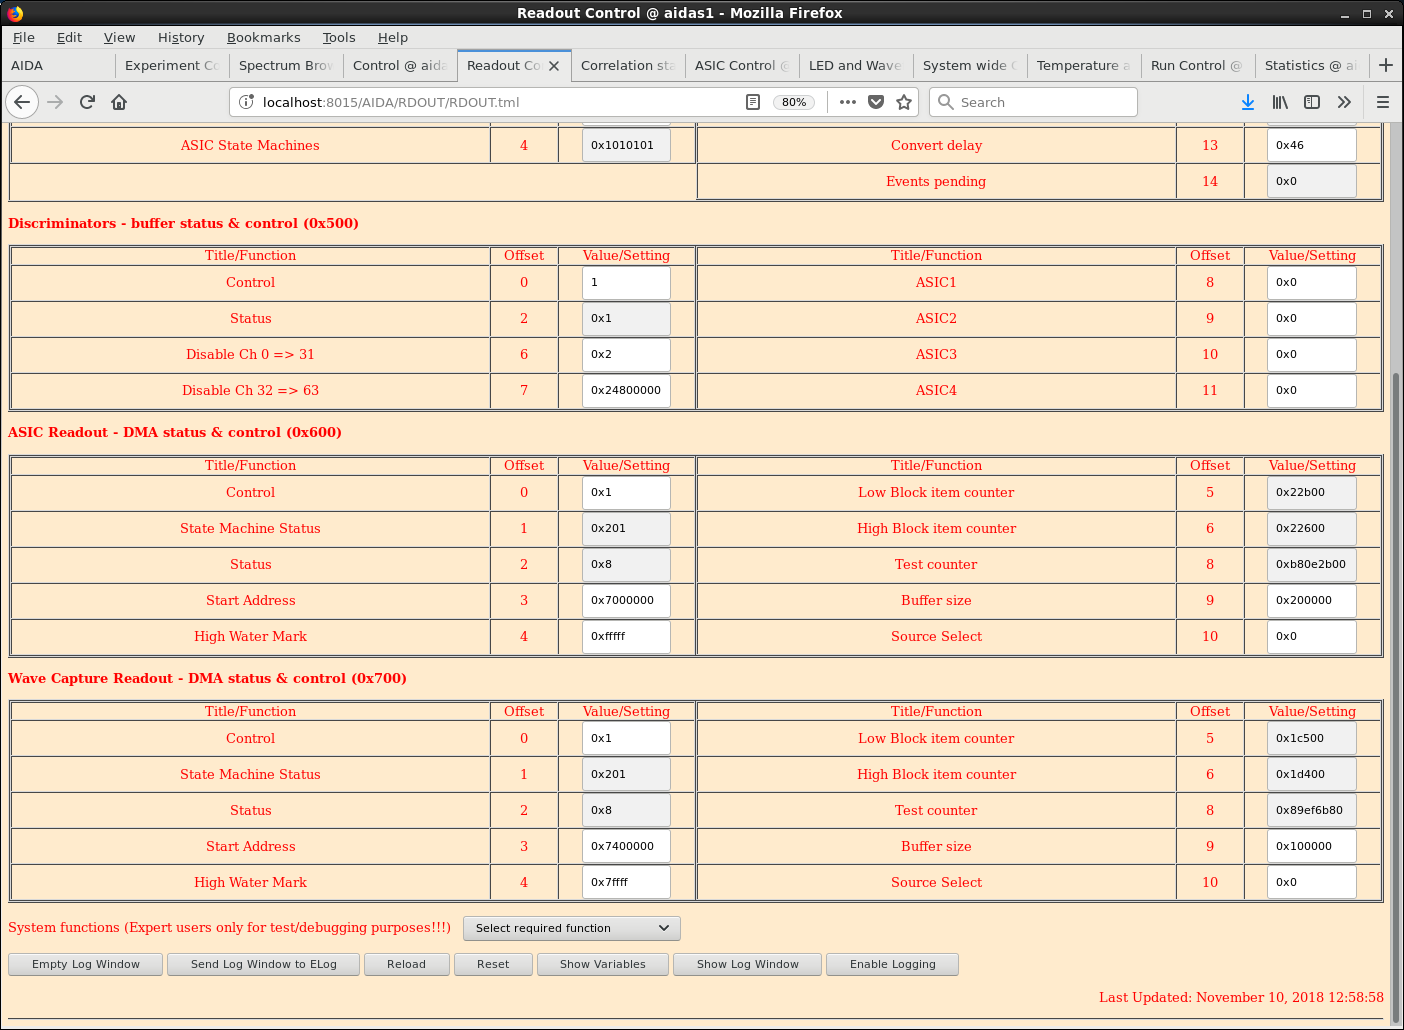
Task: Click the Enable Logging button
Action: (x=892, y=964)
